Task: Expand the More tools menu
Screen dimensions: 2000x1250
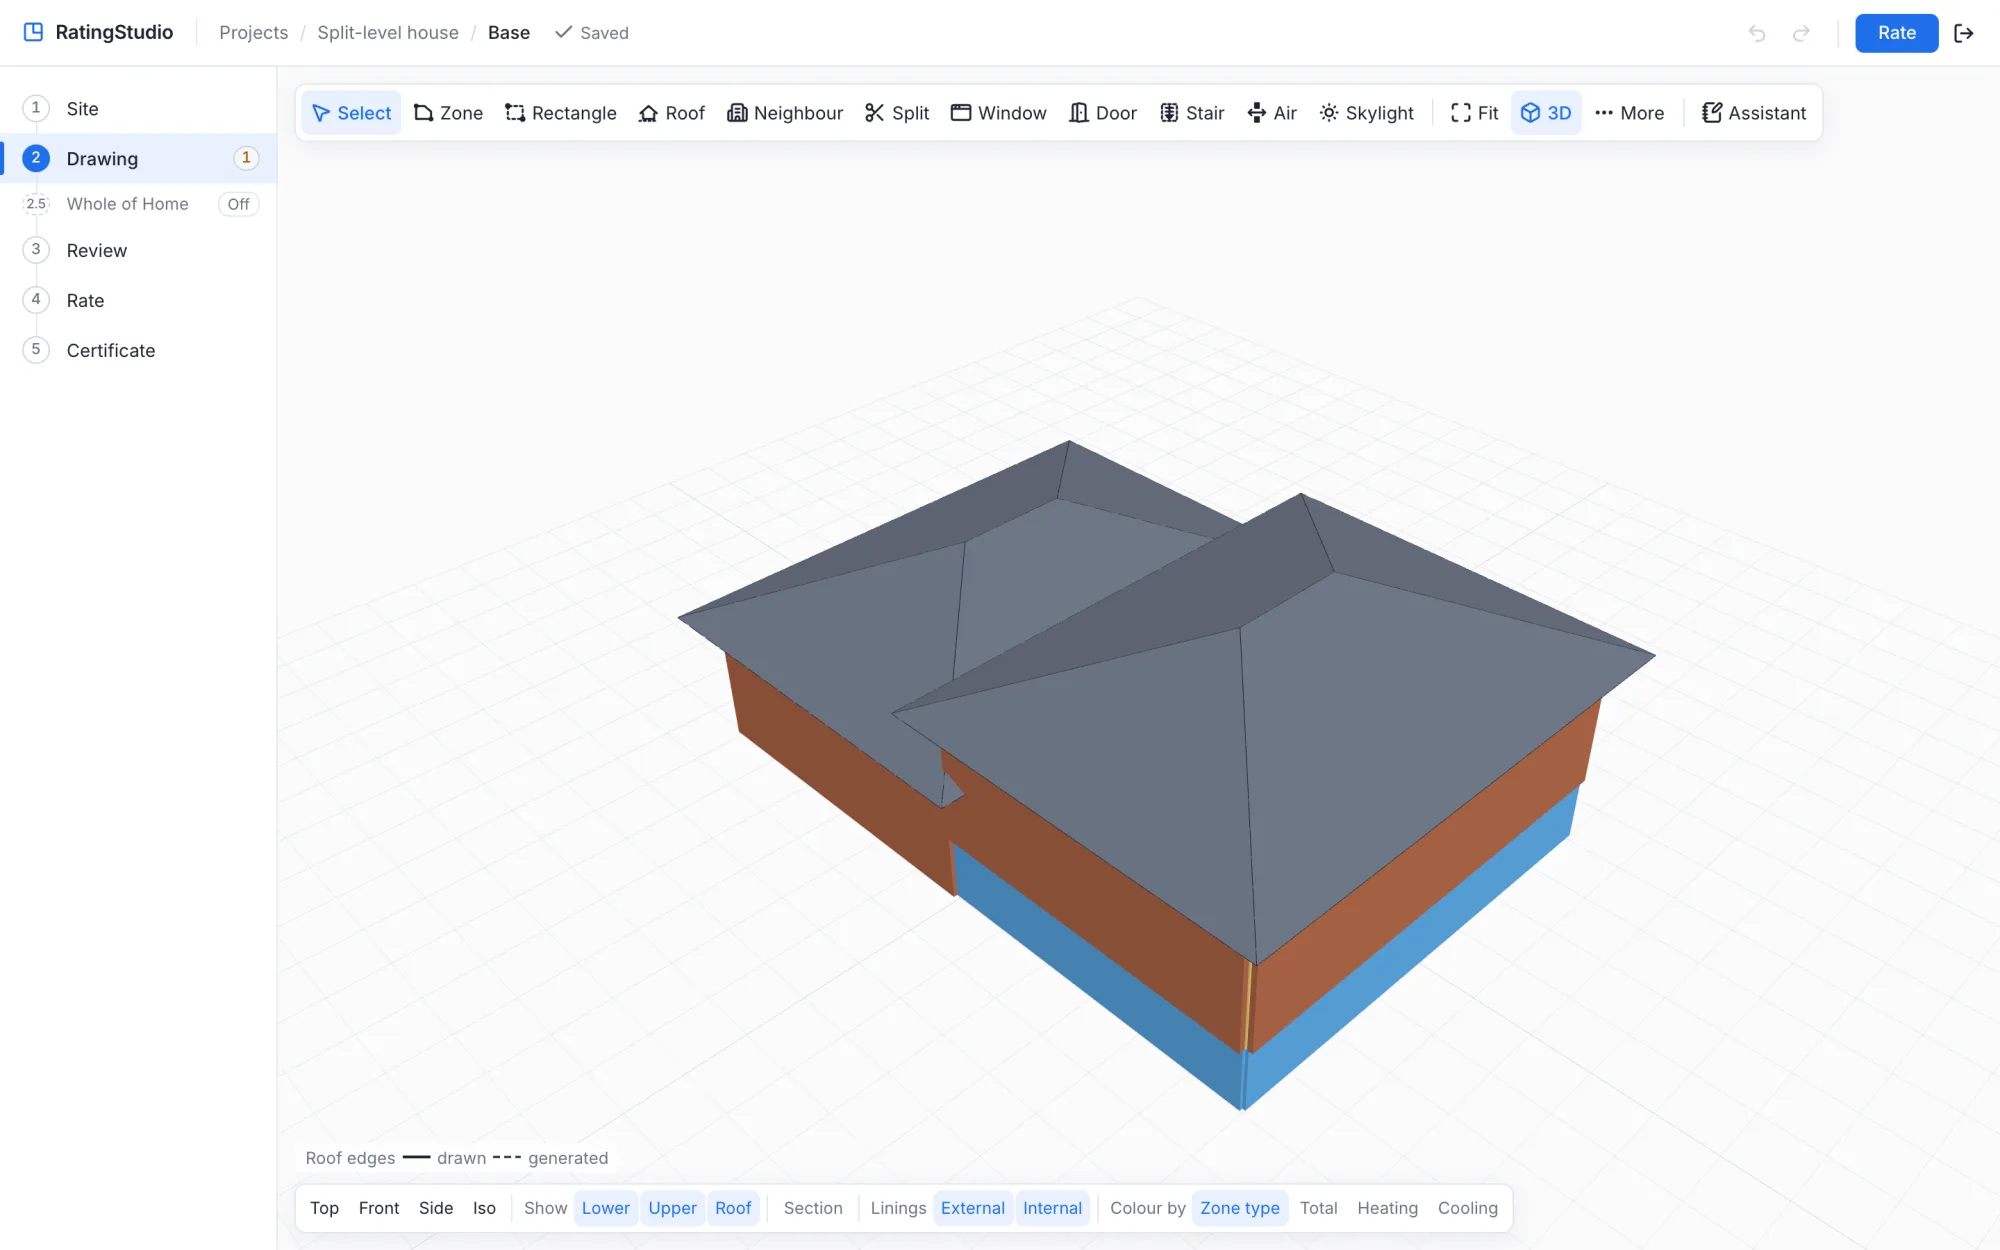Action: point(1629,113)
